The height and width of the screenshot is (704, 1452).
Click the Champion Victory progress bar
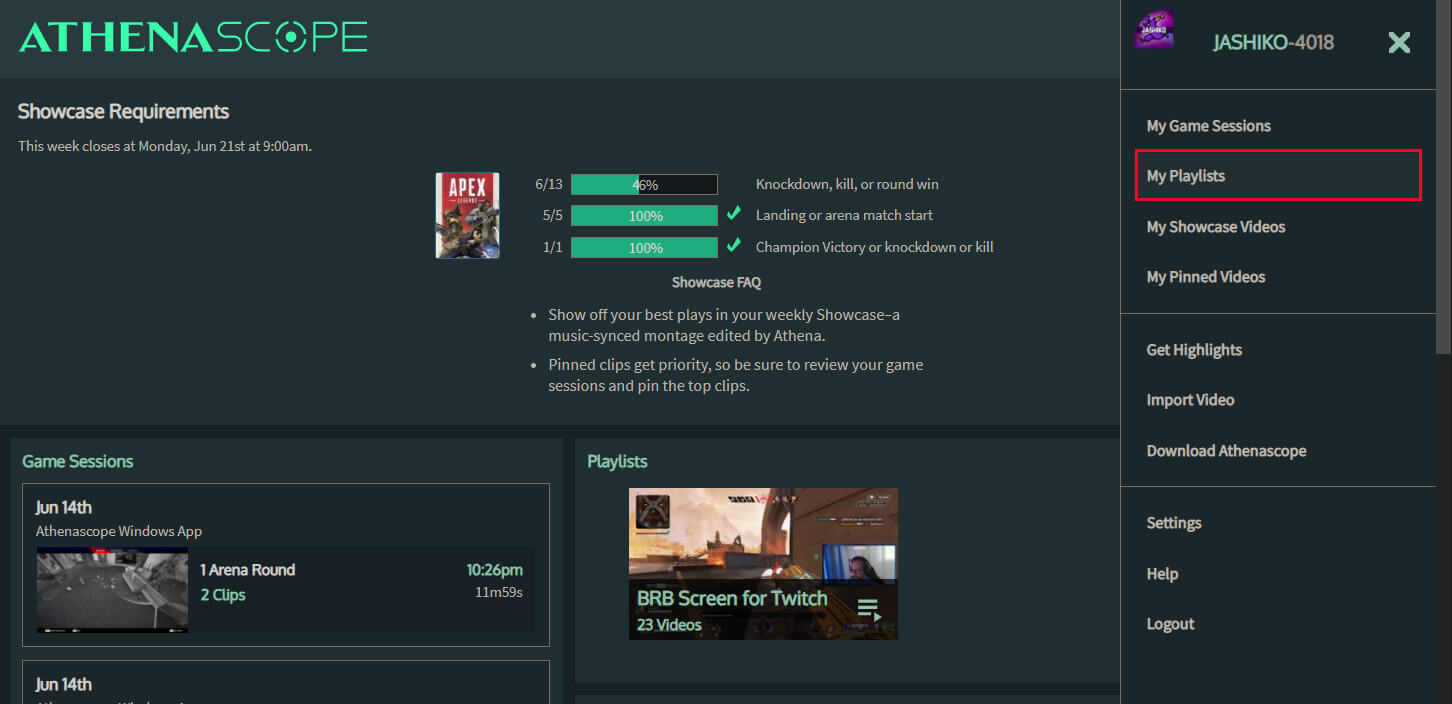[x=644, y=247]
